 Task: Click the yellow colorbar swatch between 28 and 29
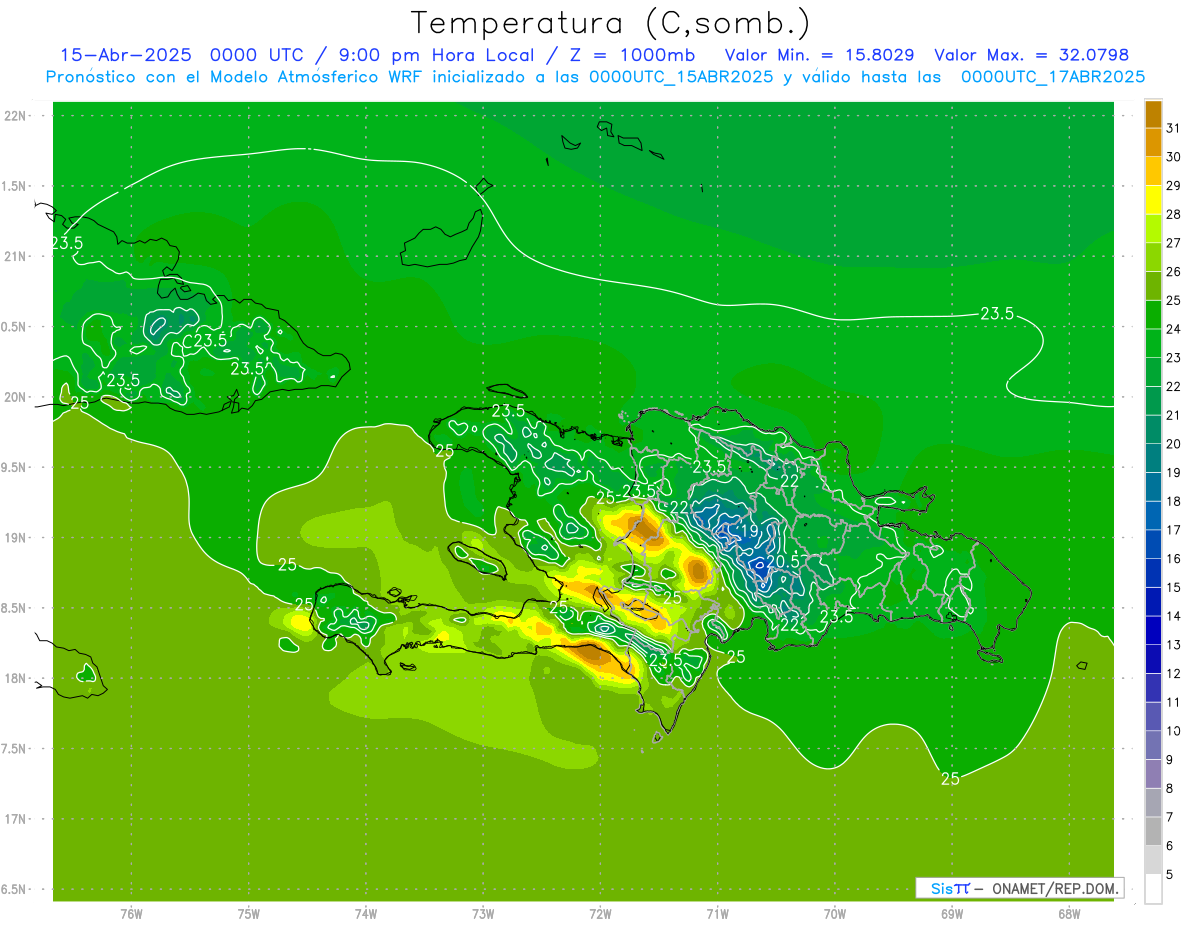(x=1153, y=200)
